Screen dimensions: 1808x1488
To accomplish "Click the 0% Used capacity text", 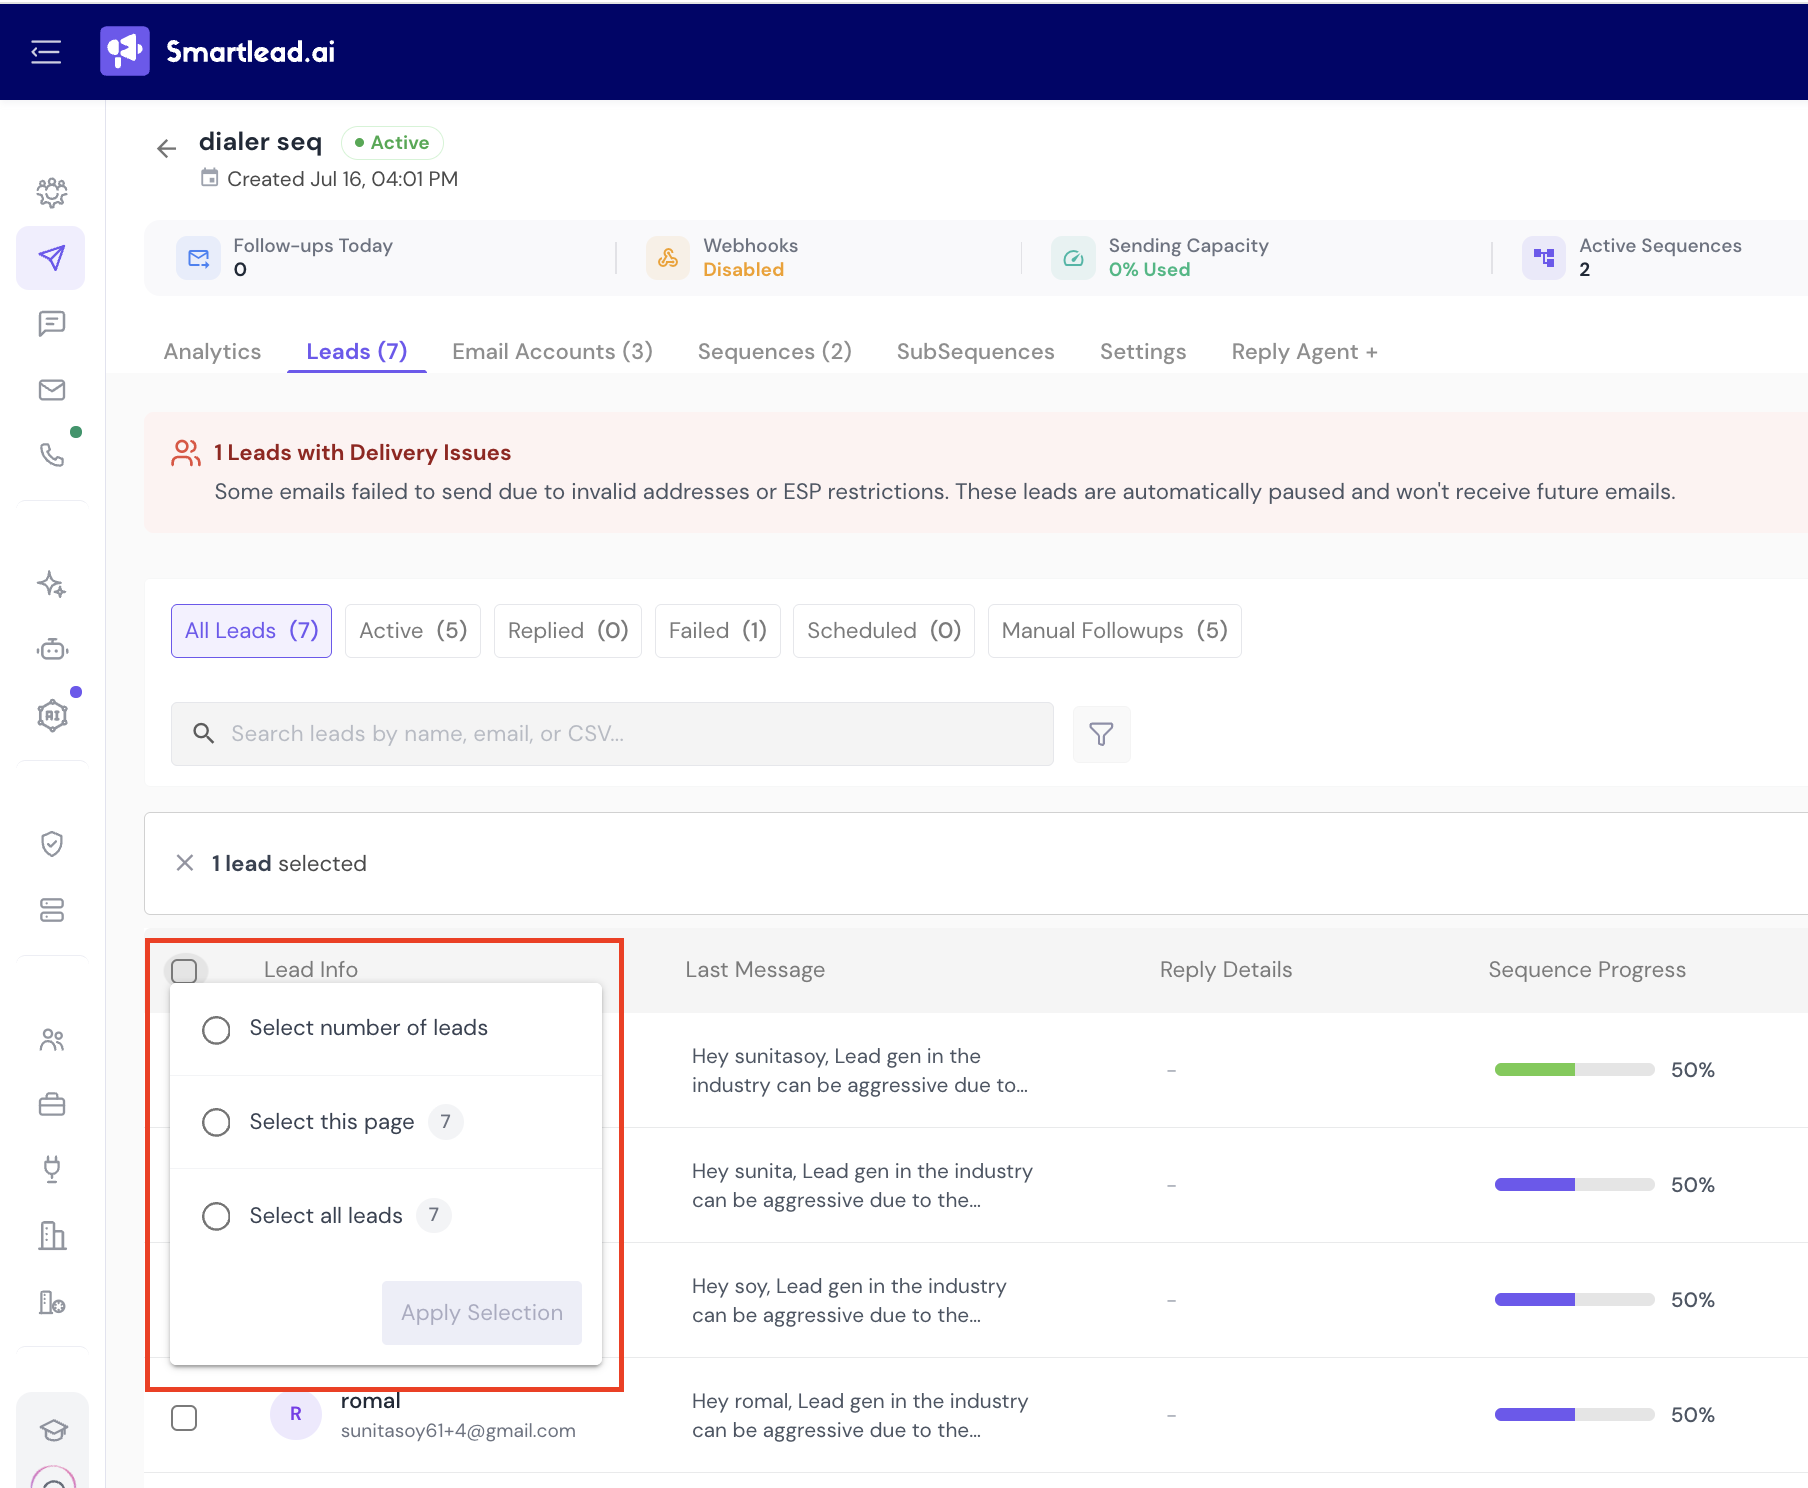I will [x=1150, y=270].
